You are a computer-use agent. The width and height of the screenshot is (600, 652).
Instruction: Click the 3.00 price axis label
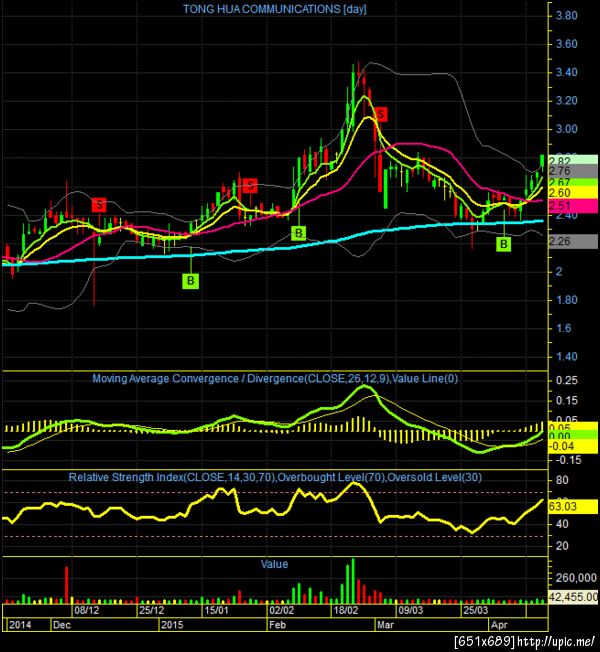pyautogui.click(x=566, y=129)
